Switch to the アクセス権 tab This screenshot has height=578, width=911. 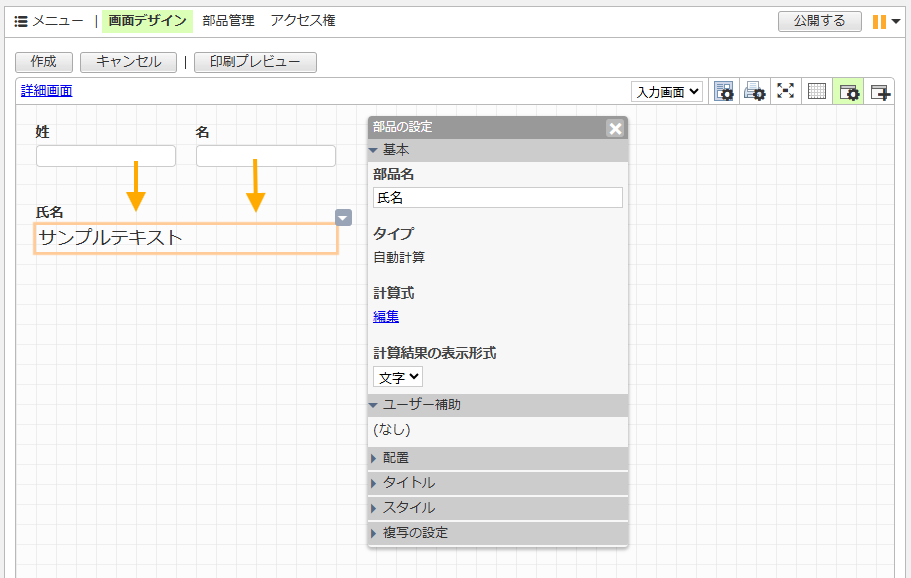pos(302,21)
